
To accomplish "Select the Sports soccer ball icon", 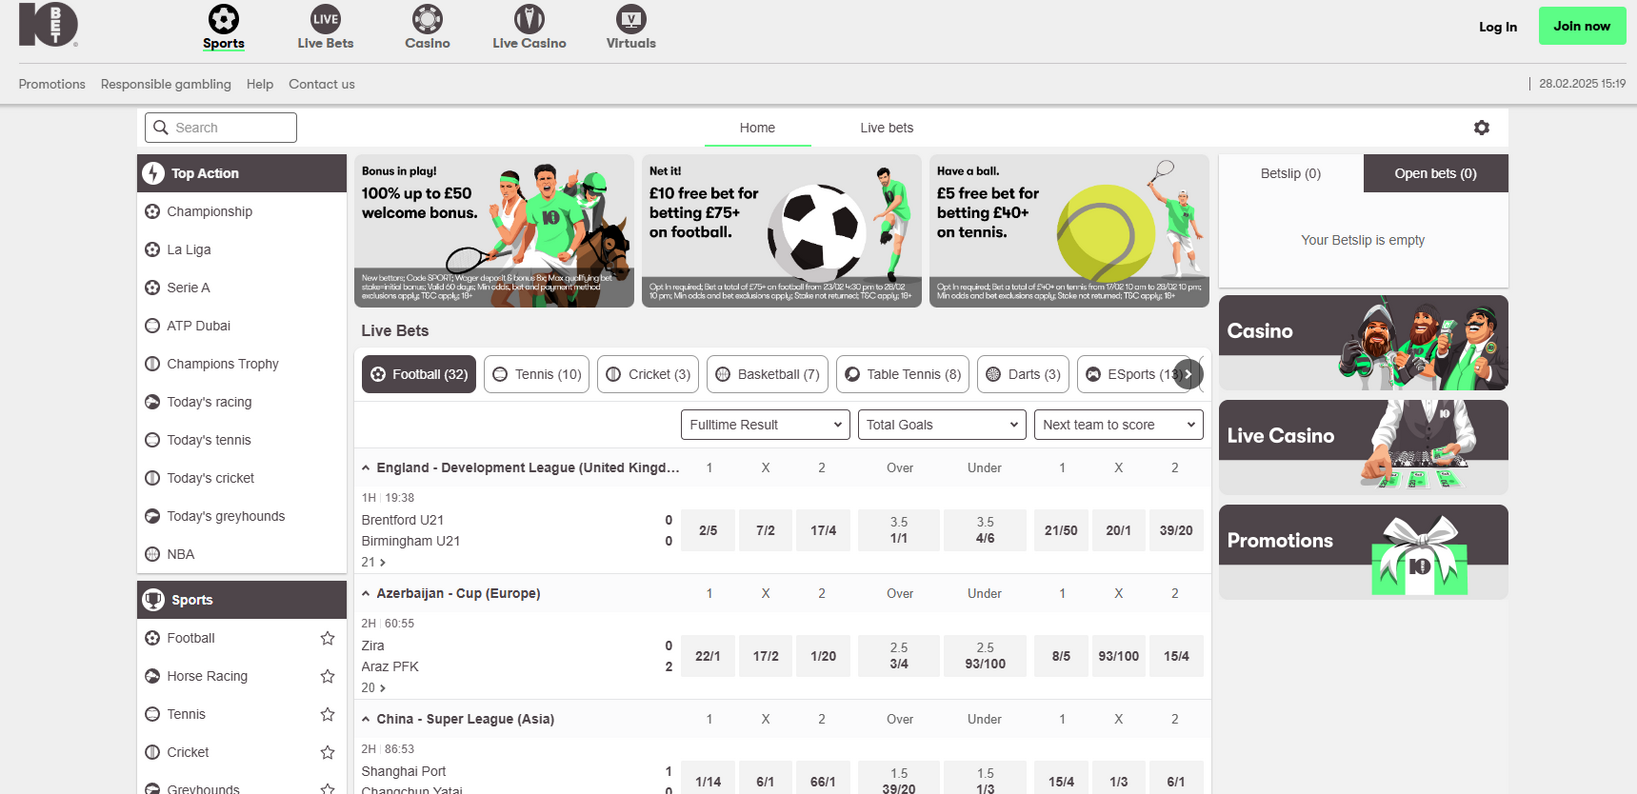I will click(x=223, y=19).
